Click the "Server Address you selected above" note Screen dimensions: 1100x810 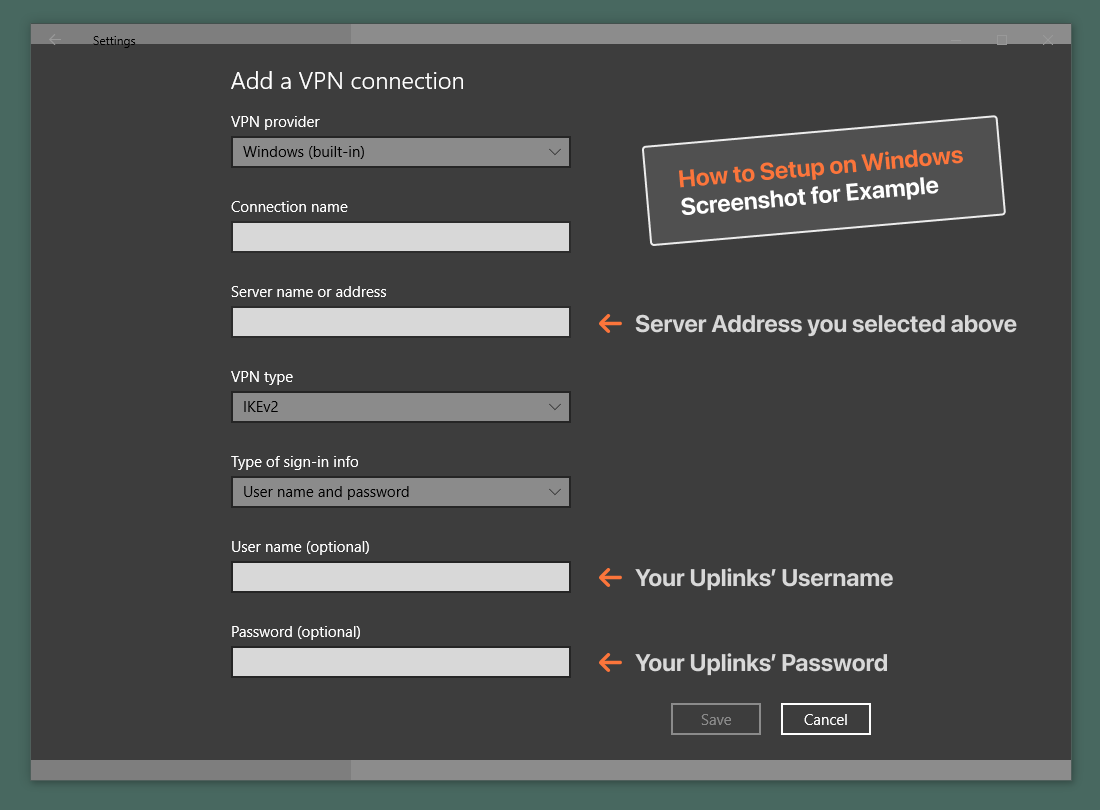pyautogui.click(x=825, y=324)
